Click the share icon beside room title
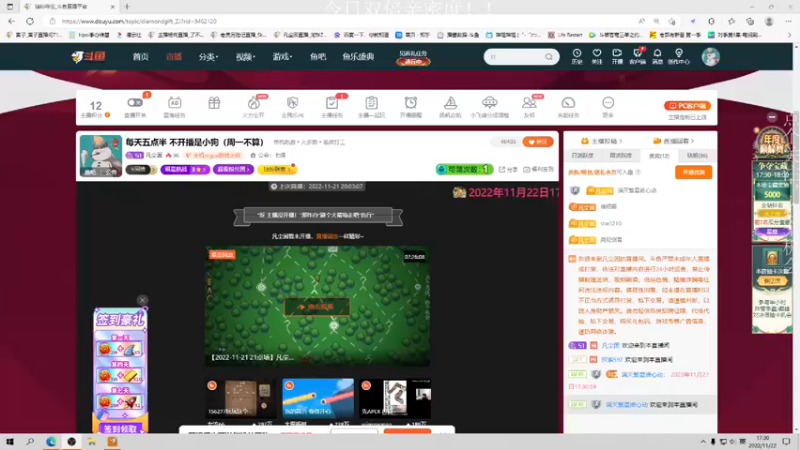Screen dimensions: 800x450 tap(508, 169)
